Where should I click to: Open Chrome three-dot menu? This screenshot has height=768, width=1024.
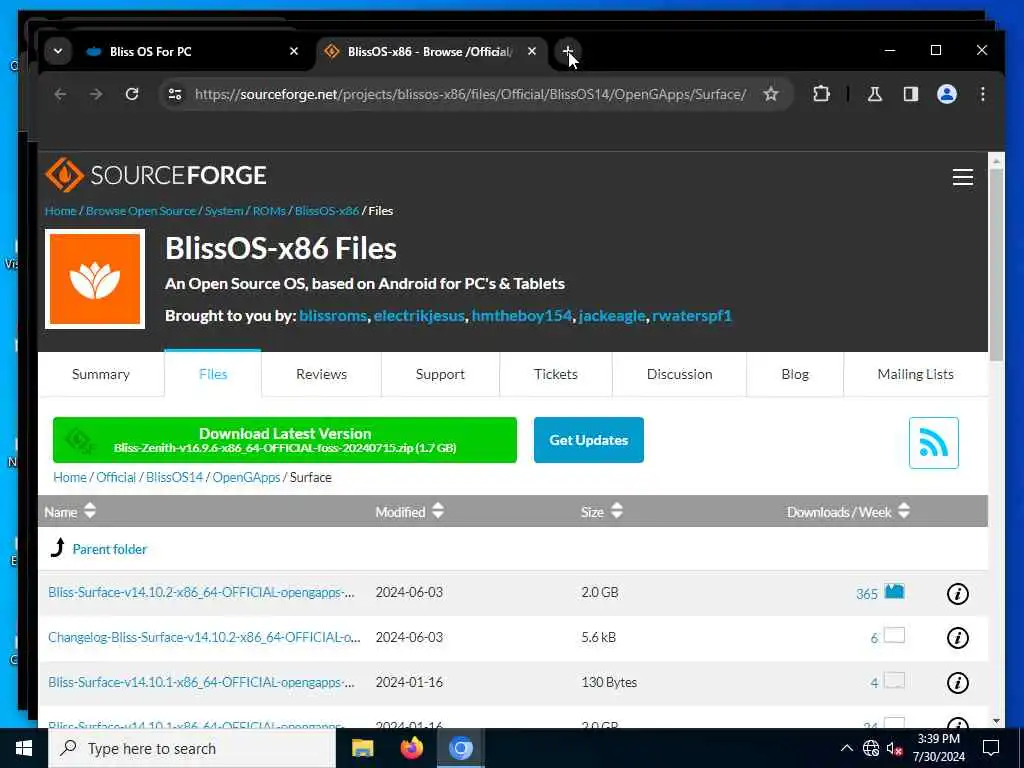tap(982, 94)
